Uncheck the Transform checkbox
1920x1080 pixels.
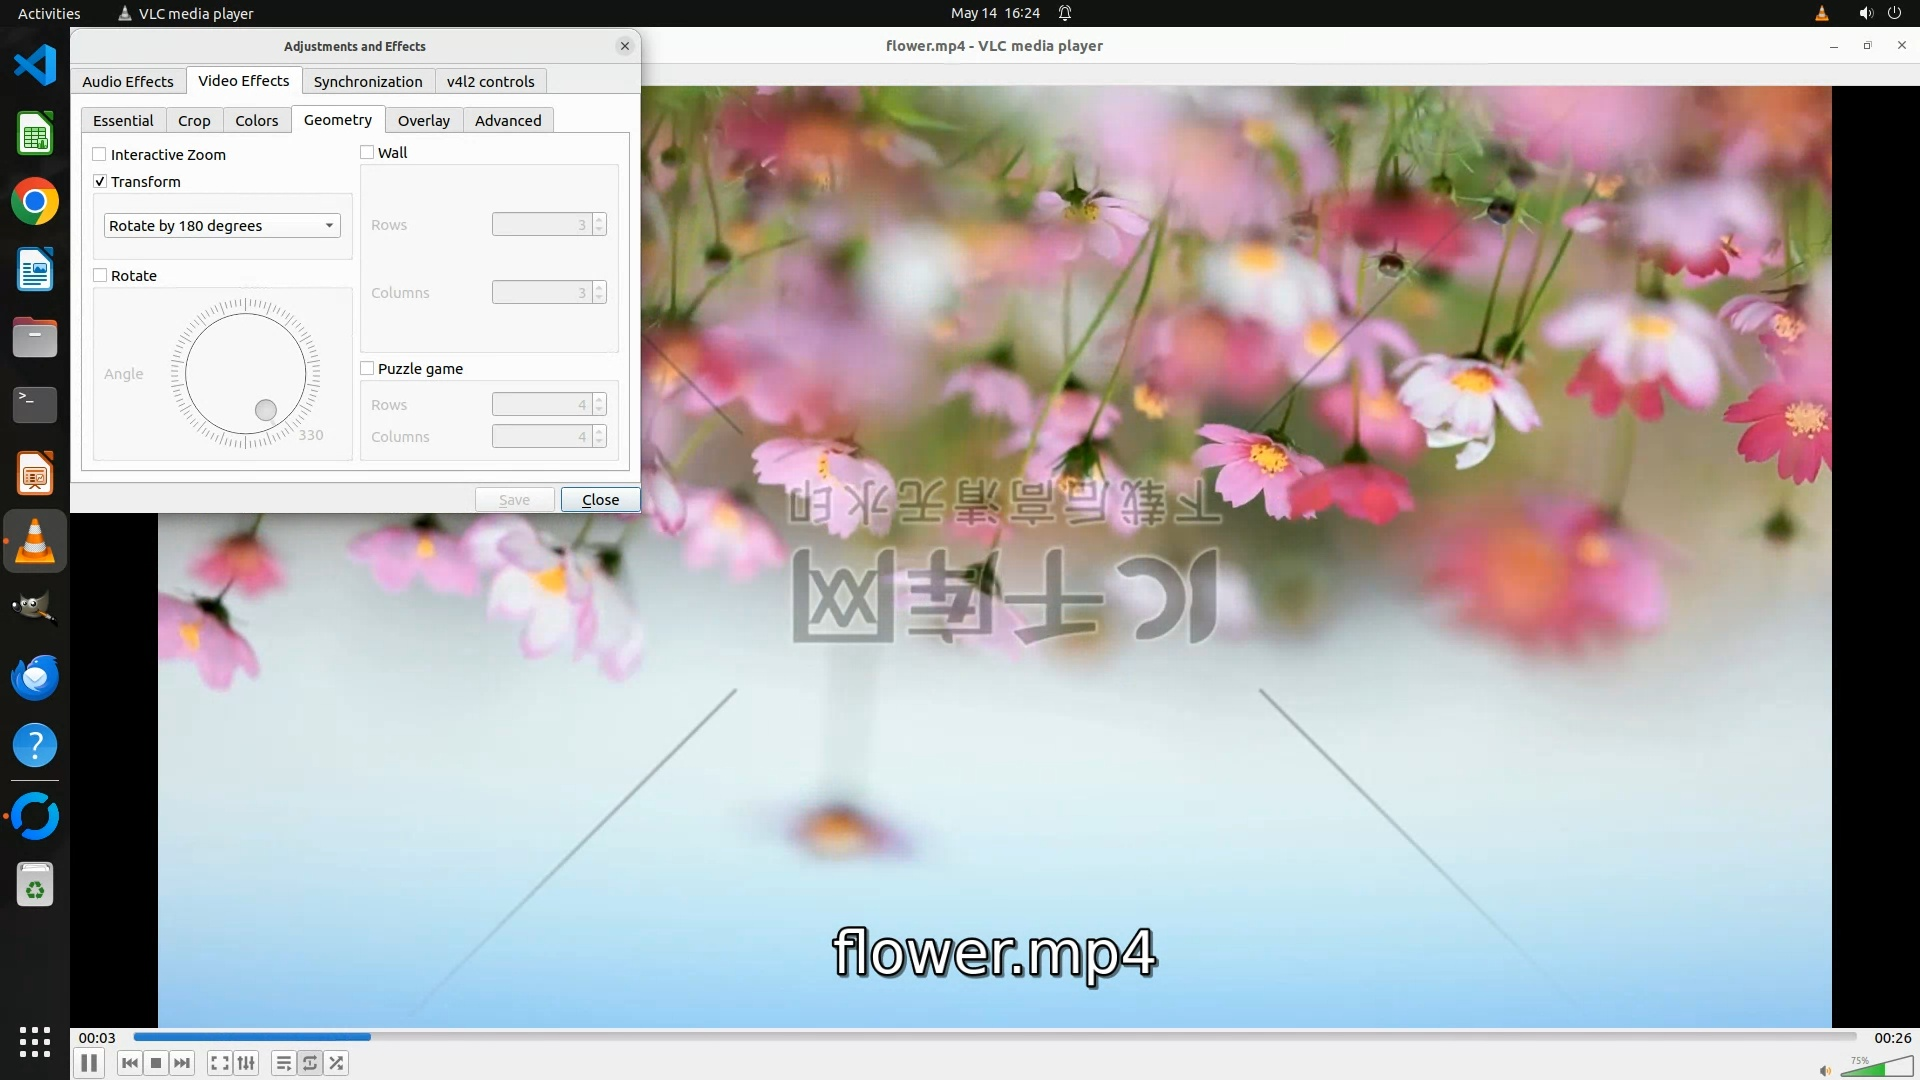(100, 181)
